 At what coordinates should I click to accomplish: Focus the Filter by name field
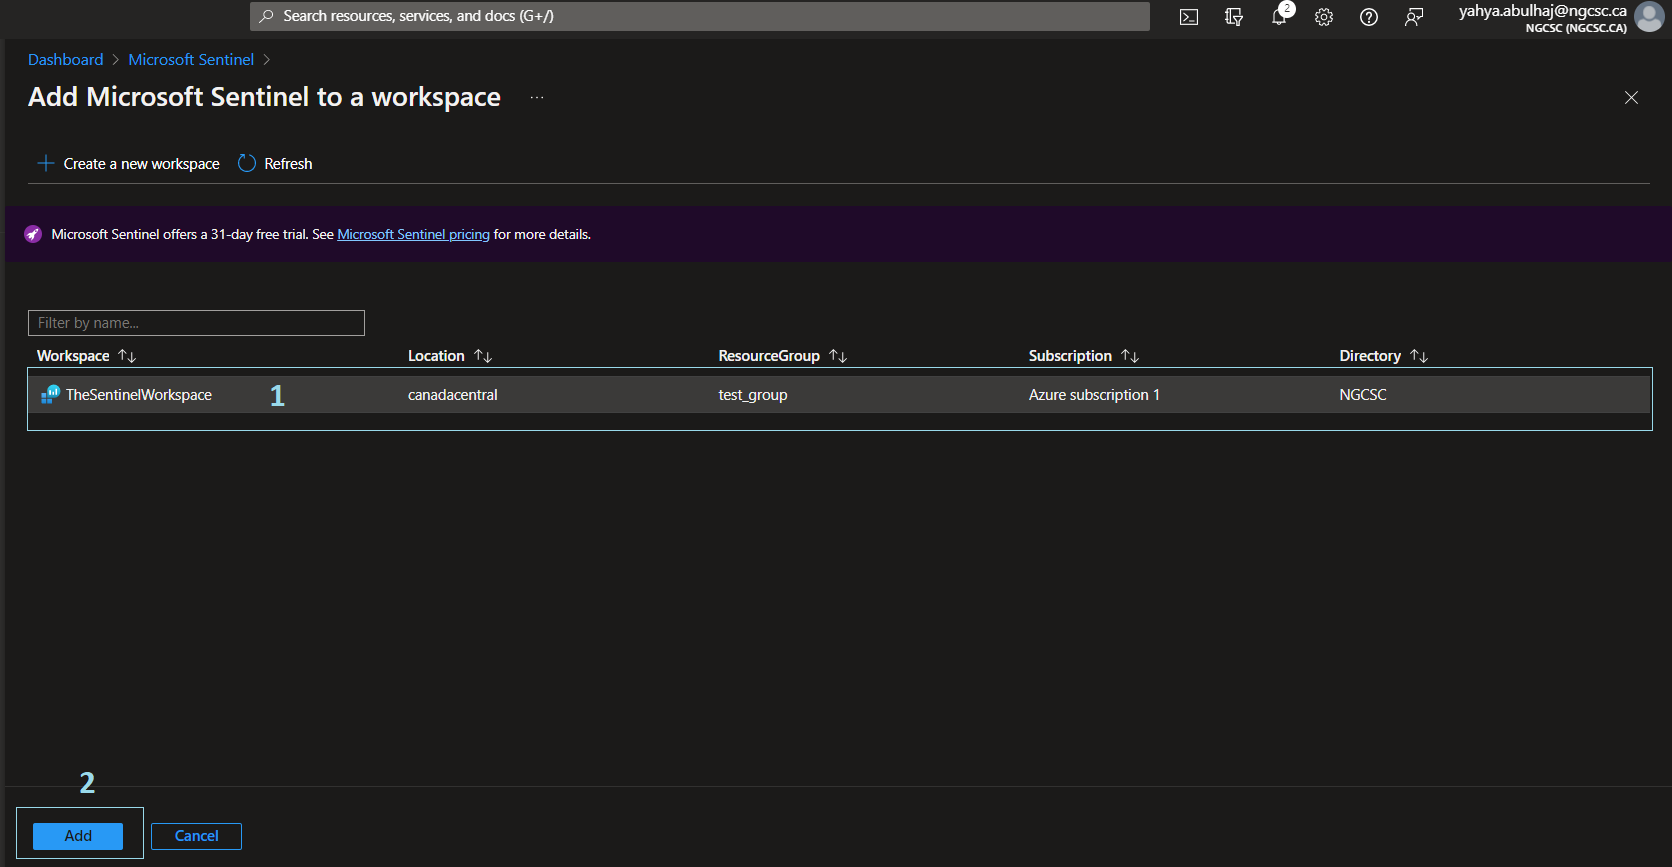tap(196, 323)
